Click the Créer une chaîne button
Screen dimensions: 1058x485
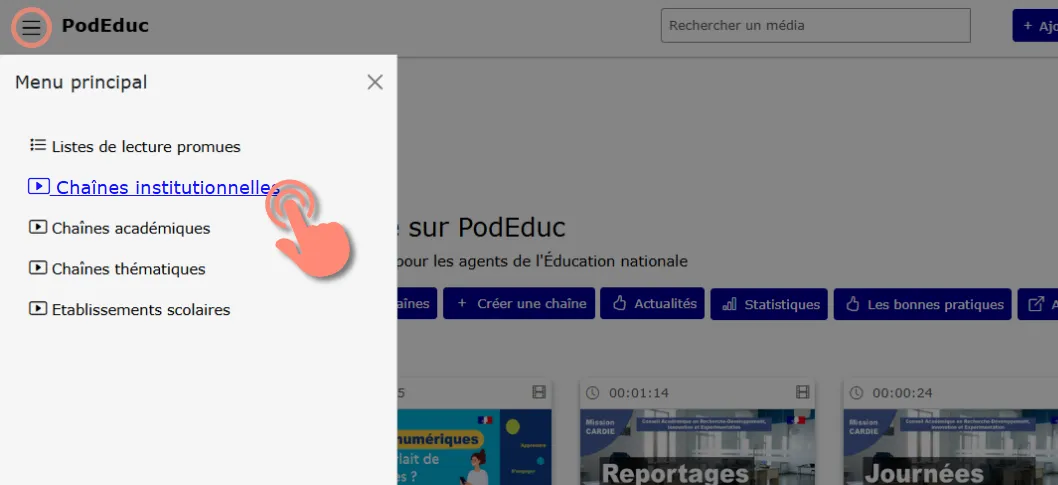tap(519, 304)
